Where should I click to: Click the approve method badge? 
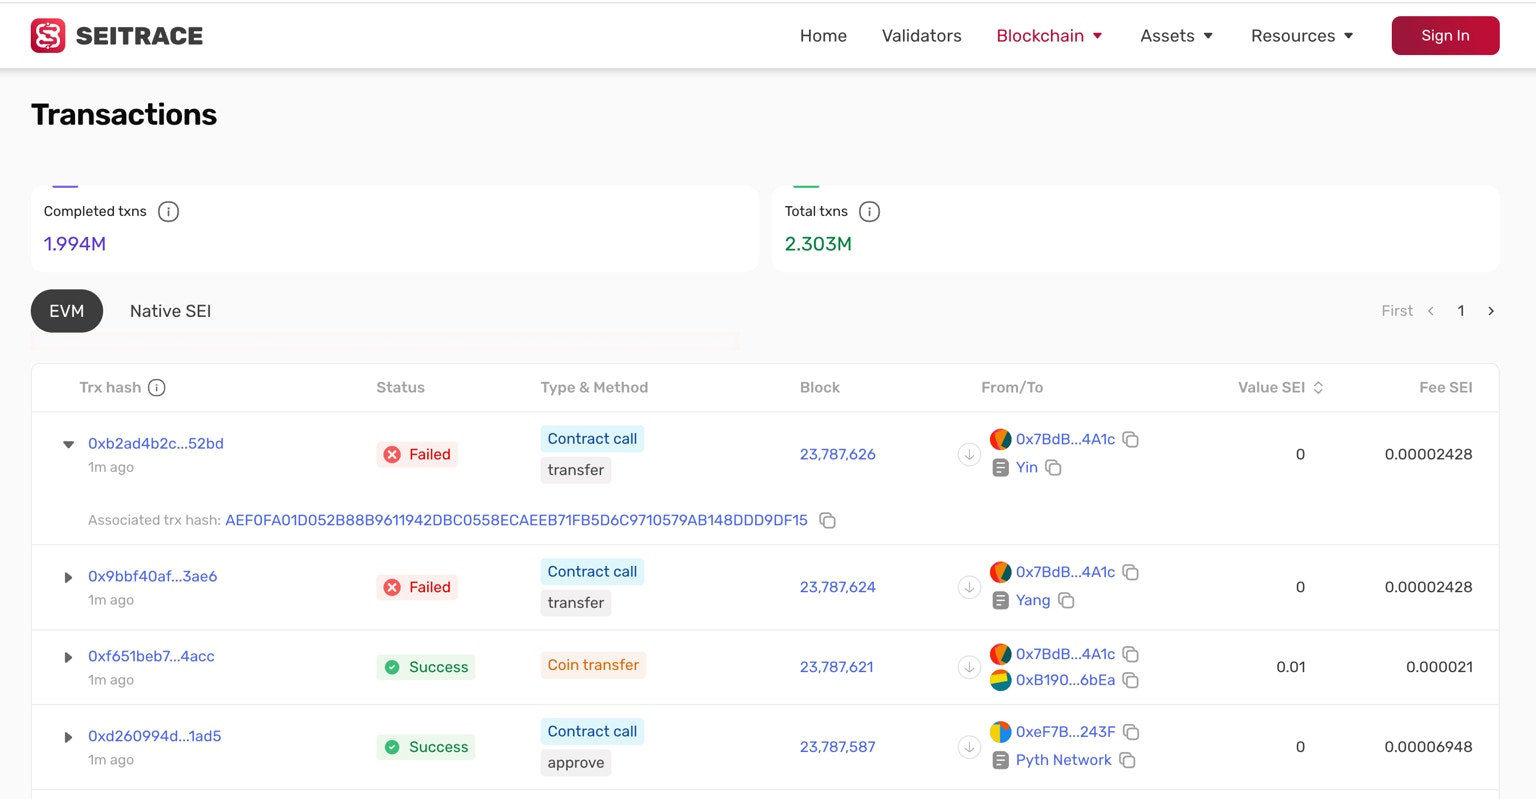point(576,764)
